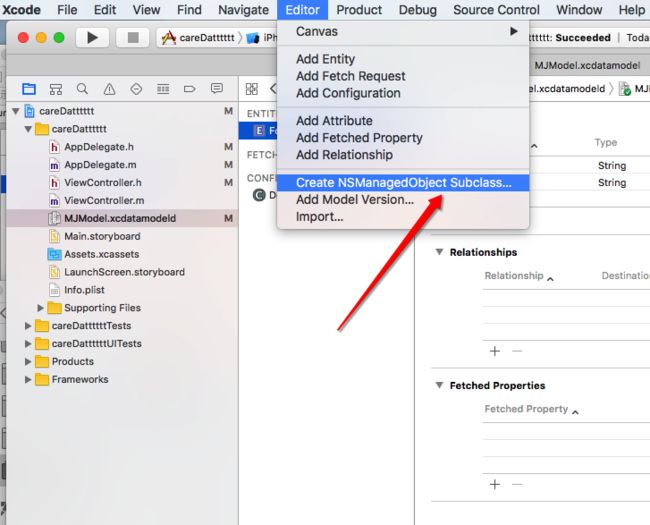Switch to MJModel.xcdatamodel tab
The image size is (650, 525).
(587, 65)
